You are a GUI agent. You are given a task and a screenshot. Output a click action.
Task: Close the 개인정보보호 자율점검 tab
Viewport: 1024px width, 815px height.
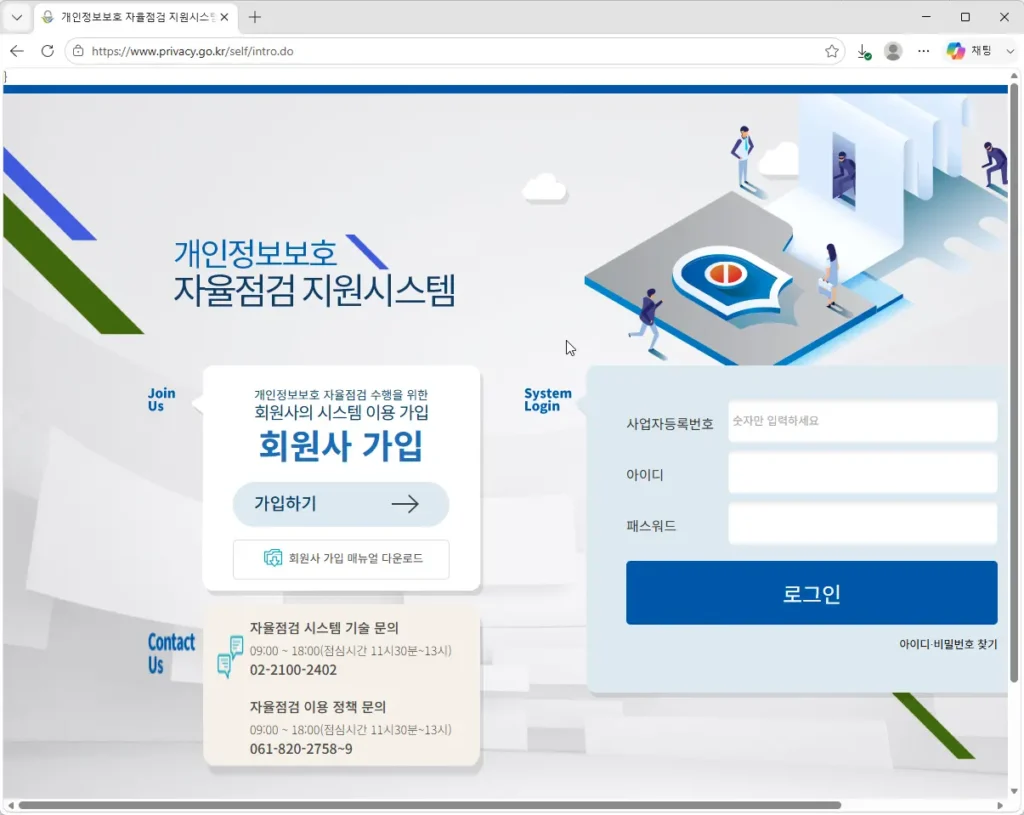[x=224, y=17]
